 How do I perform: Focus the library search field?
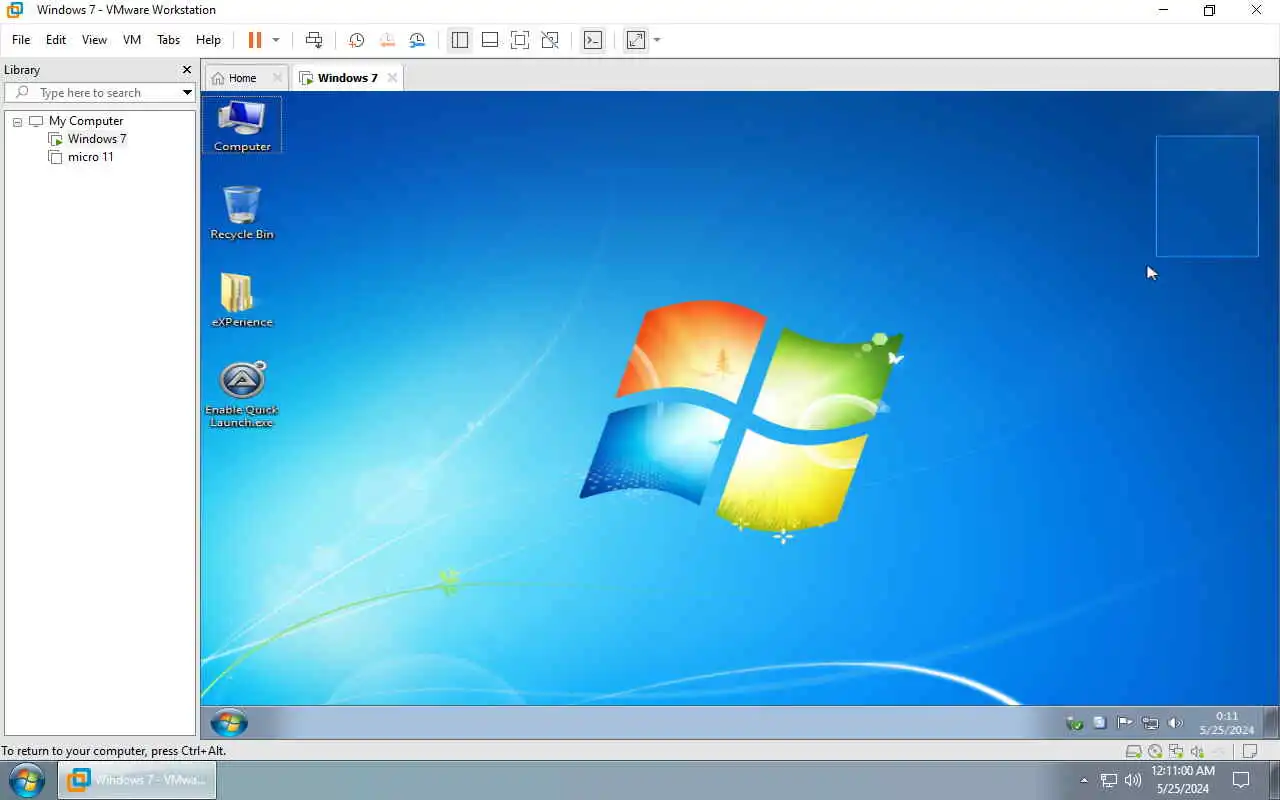(x=100, y=92)
